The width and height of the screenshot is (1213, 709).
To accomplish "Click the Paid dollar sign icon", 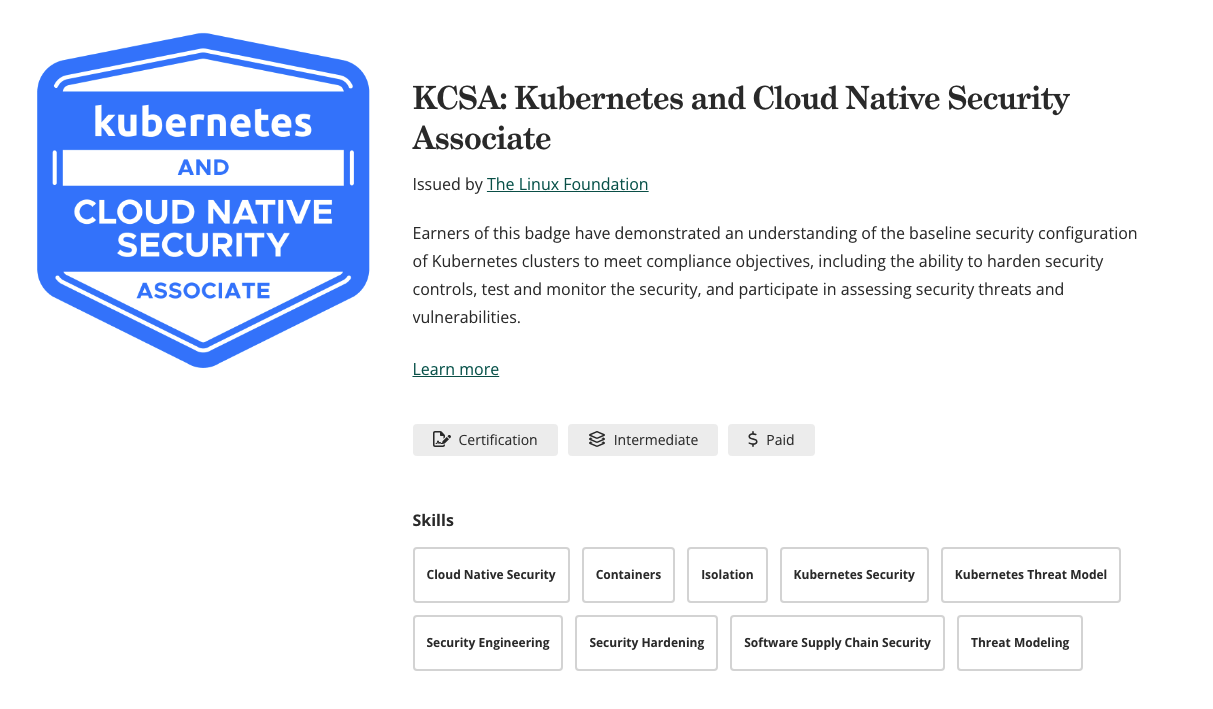I will pos(753,440).
